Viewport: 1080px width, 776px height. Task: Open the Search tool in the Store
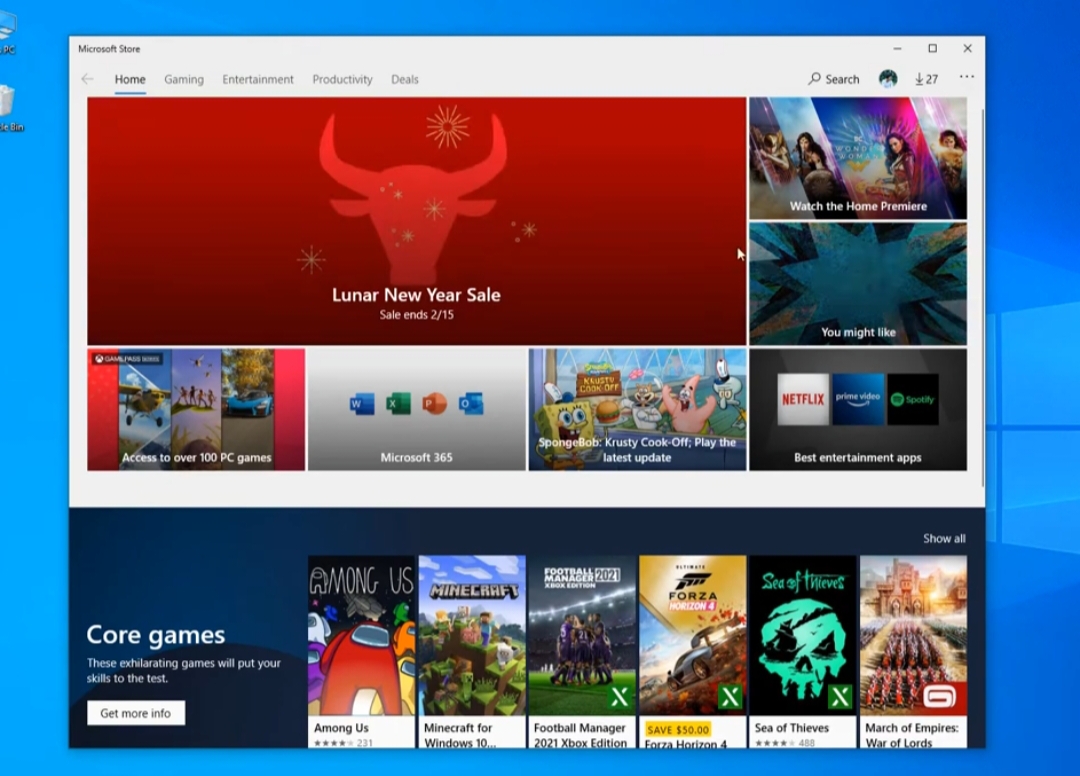pyautogui.click(x=834, y=79)
